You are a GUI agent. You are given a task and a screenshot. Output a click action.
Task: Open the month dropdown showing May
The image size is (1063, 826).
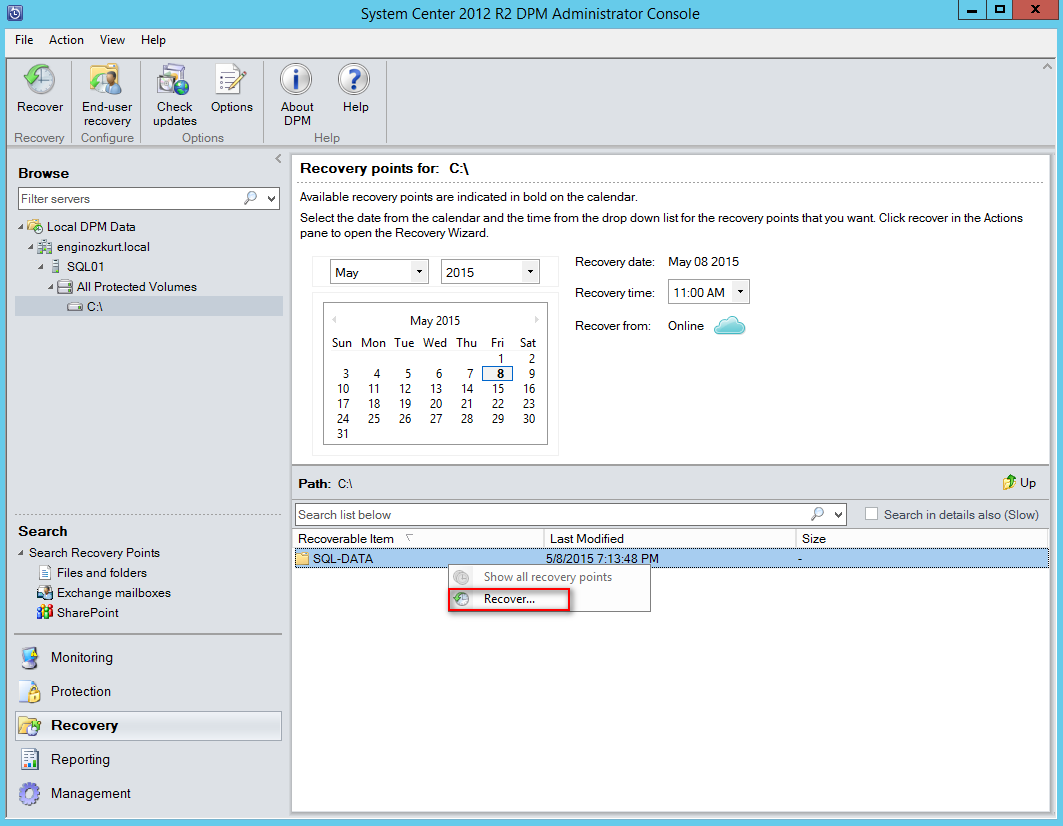419,272
